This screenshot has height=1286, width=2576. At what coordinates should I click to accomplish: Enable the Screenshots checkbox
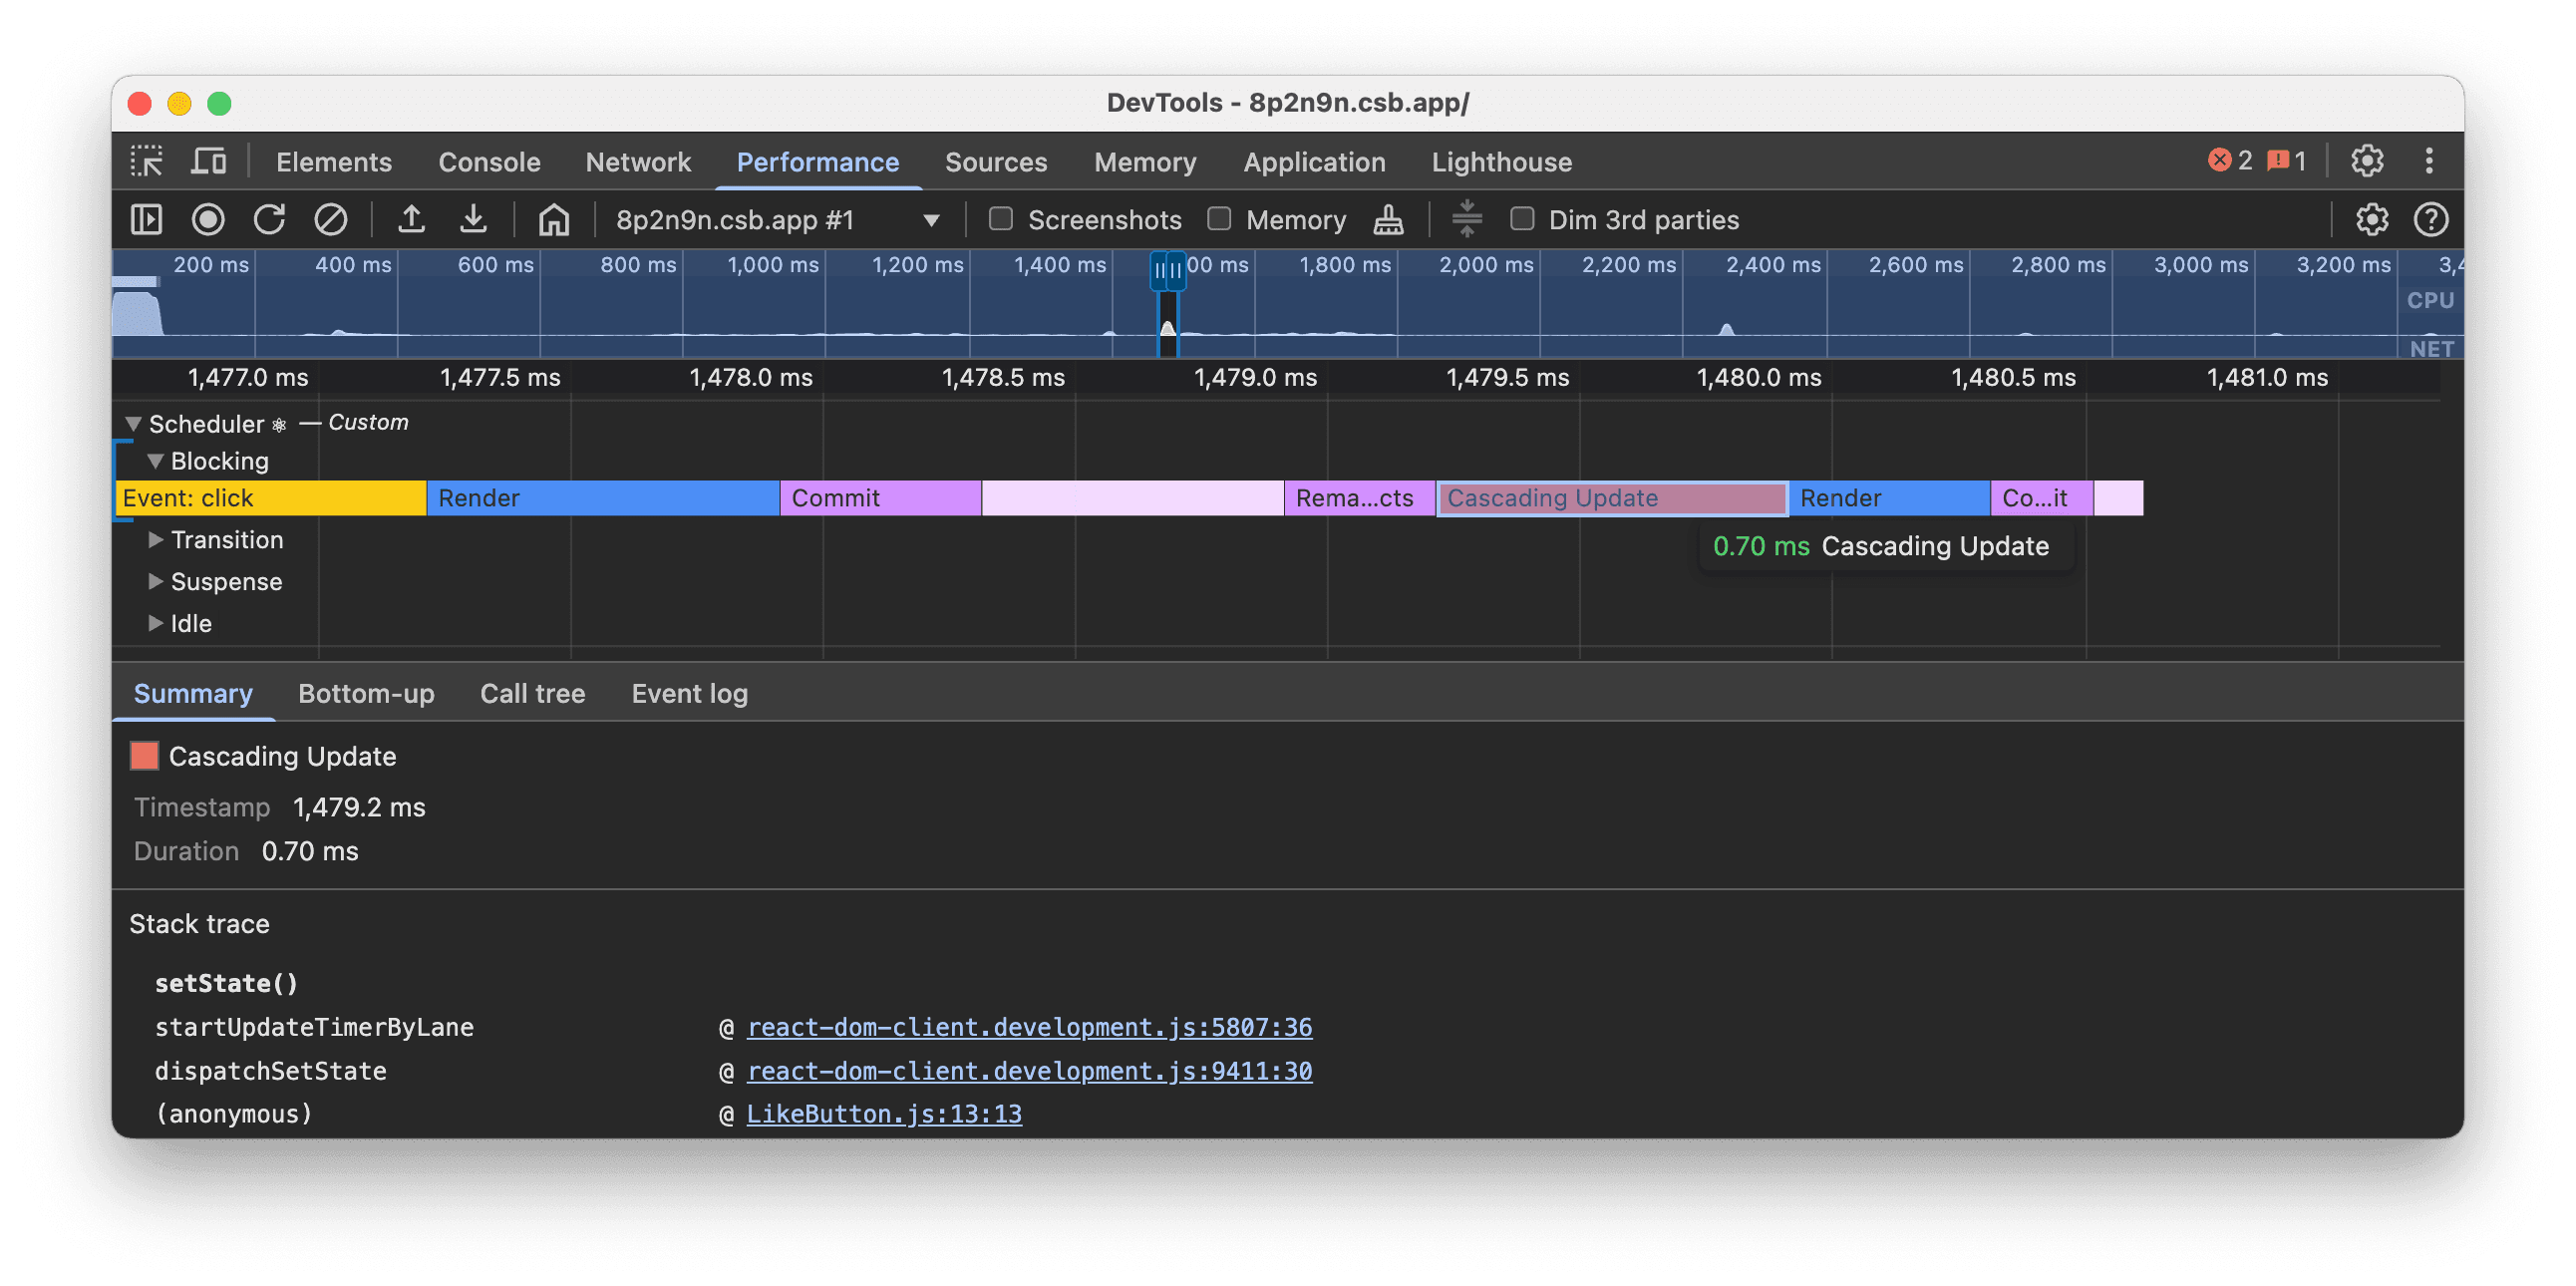point(1001,219)
